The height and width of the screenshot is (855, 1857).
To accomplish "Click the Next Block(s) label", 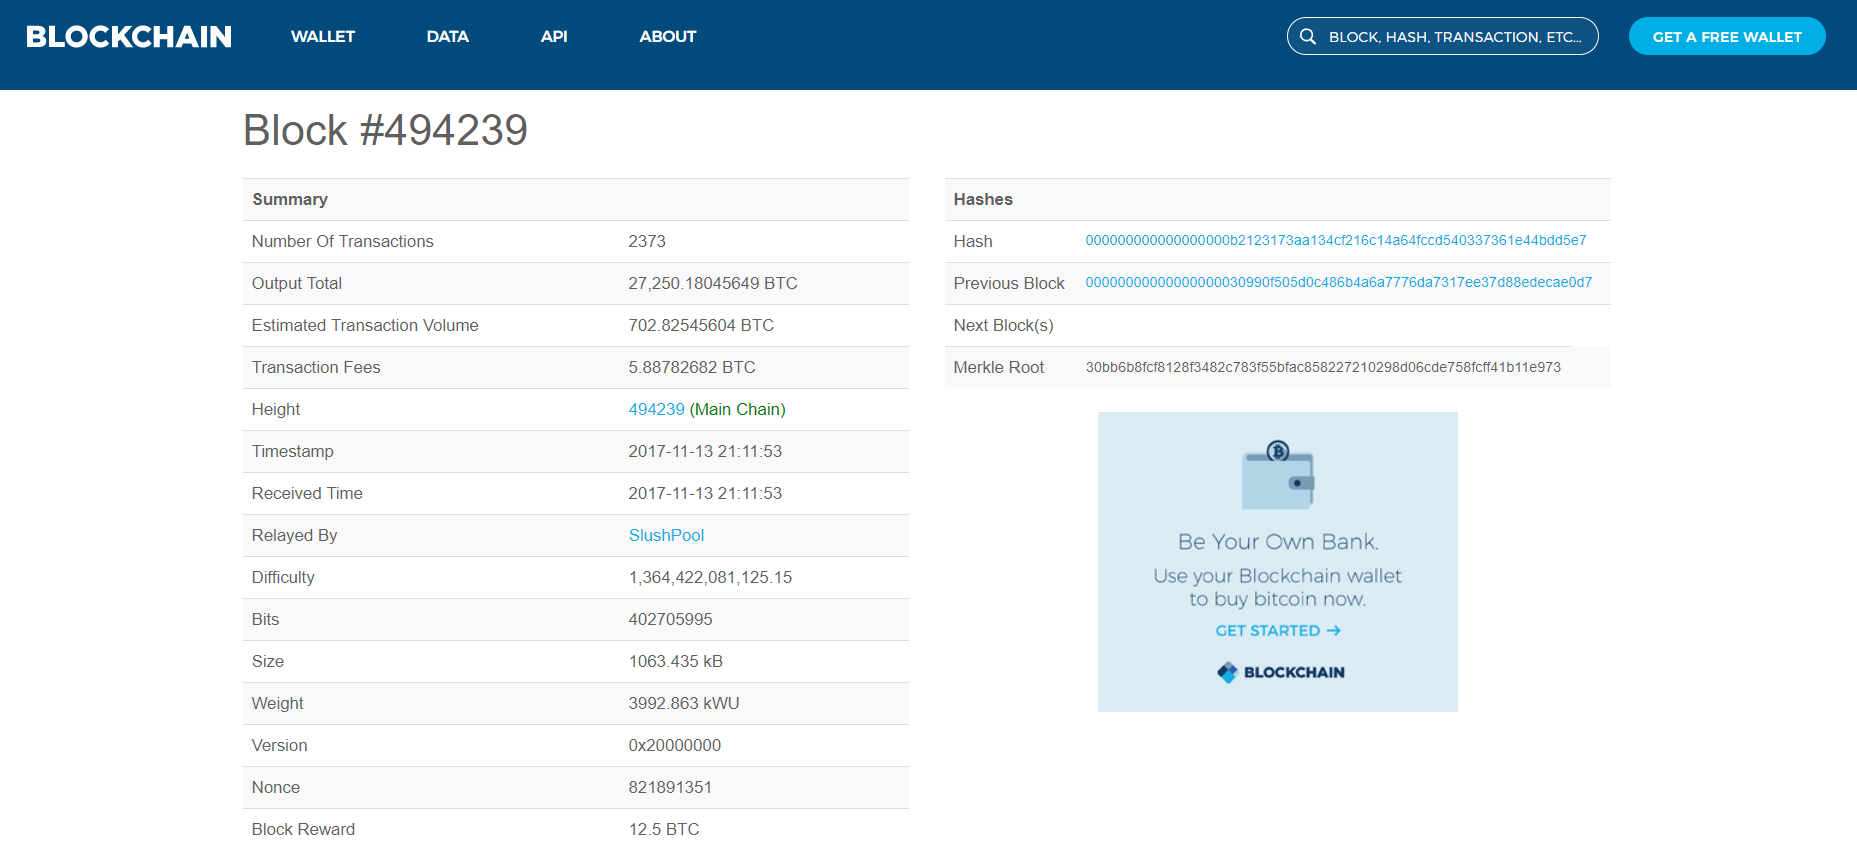I will [x=1003, y=325].
